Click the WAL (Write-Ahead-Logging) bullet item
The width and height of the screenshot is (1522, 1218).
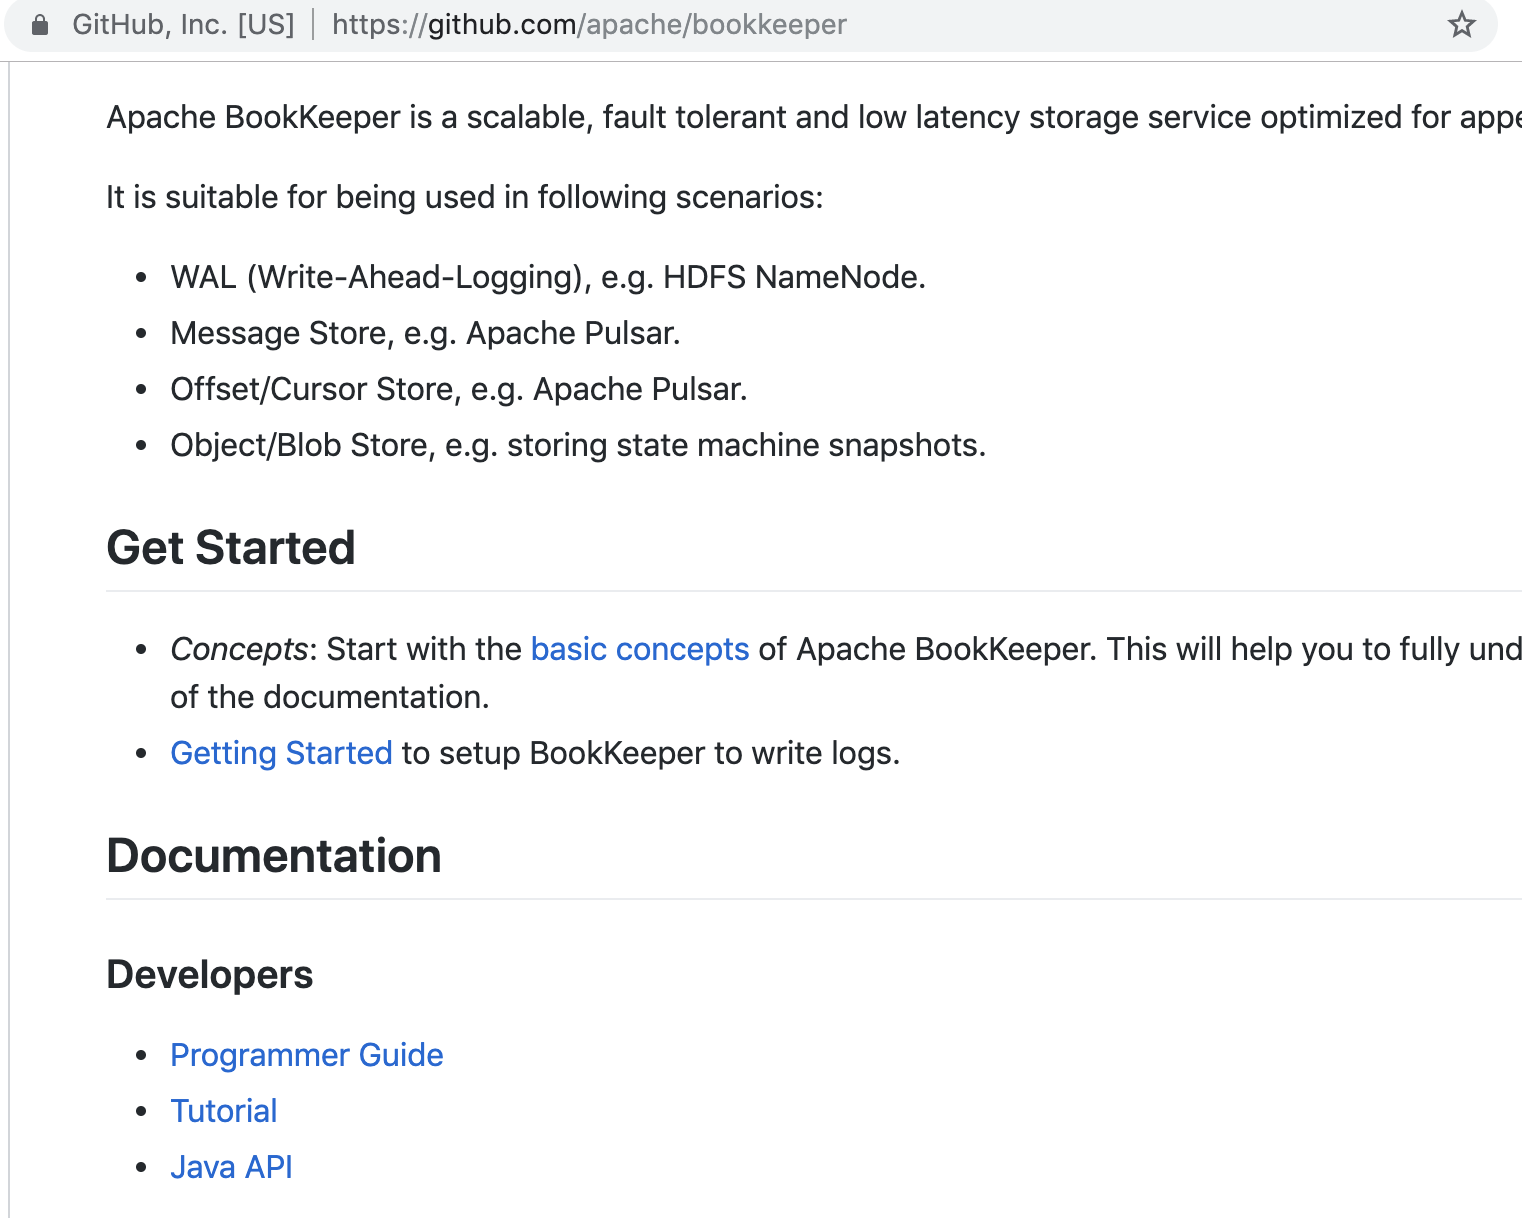pos(548,277)
